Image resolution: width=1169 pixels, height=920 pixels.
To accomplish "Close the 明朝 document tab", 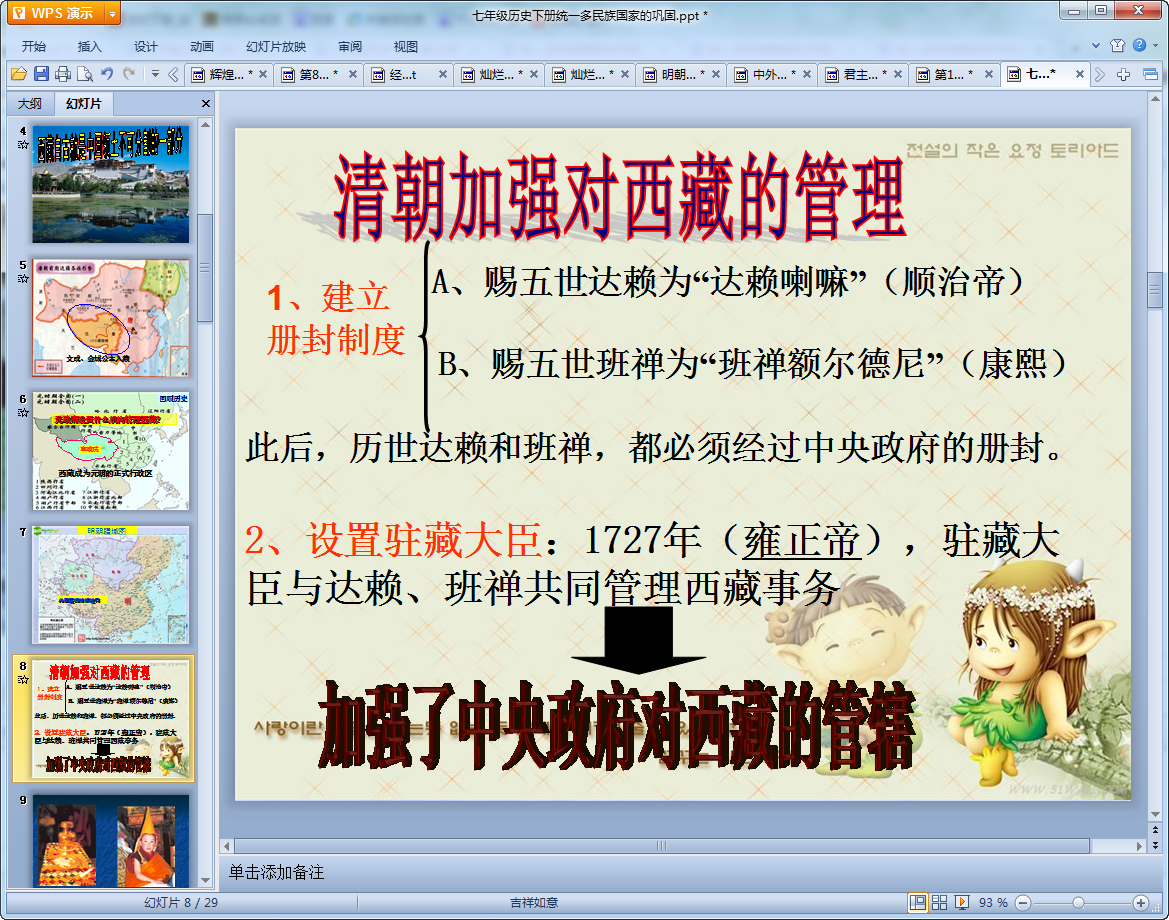I will (716, 74).
